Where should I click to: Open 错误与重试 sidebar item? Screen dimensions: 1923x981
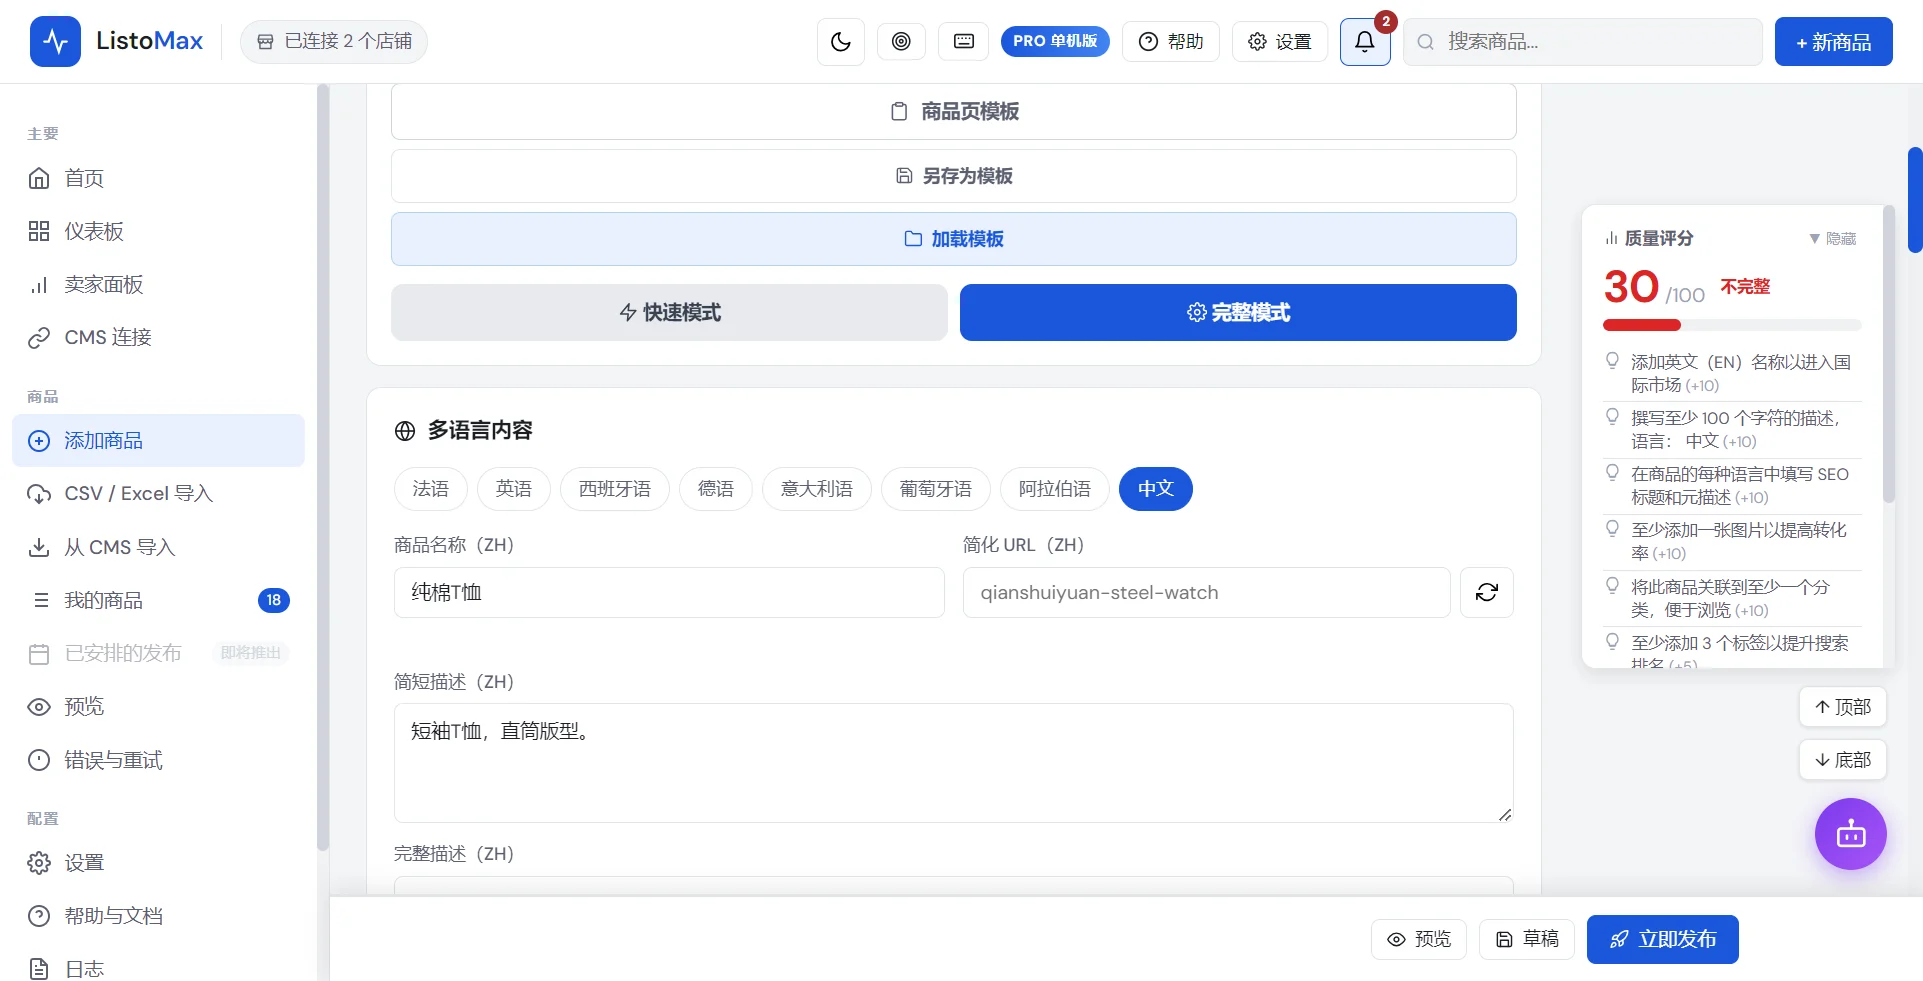point(159,760)
